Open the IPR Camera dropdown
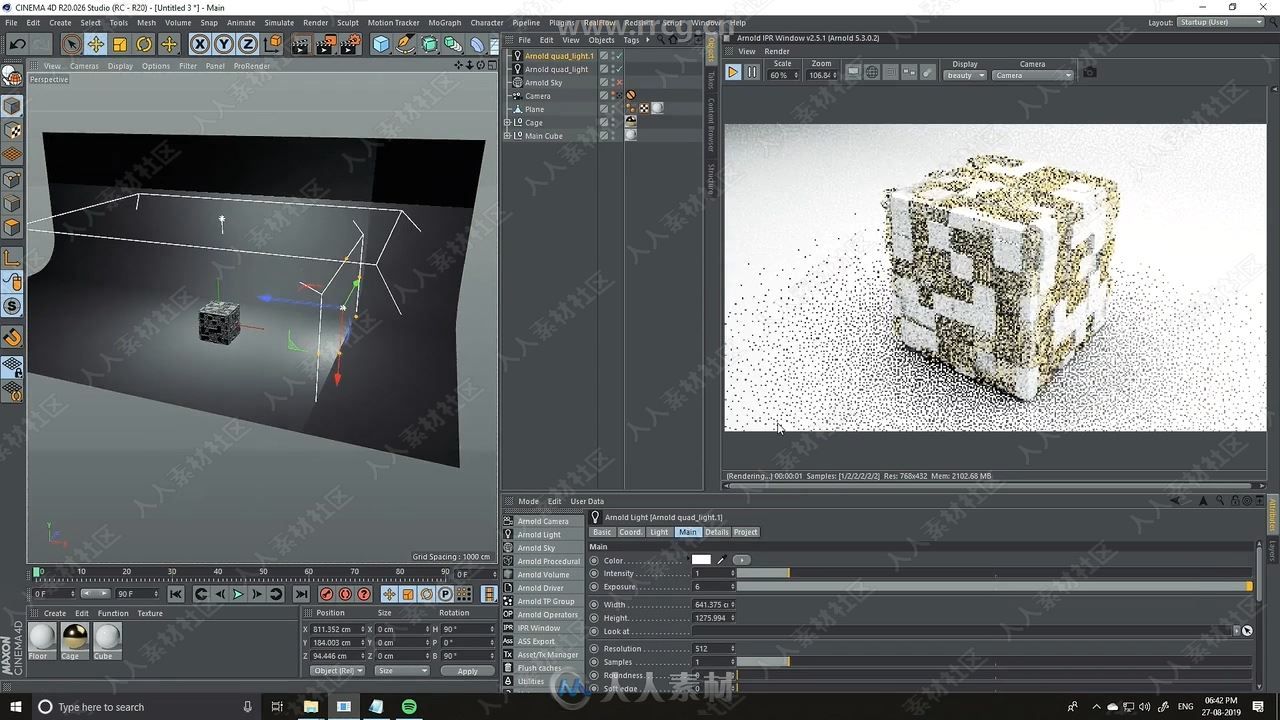 pyautogui.click(x=1032, y=75)
